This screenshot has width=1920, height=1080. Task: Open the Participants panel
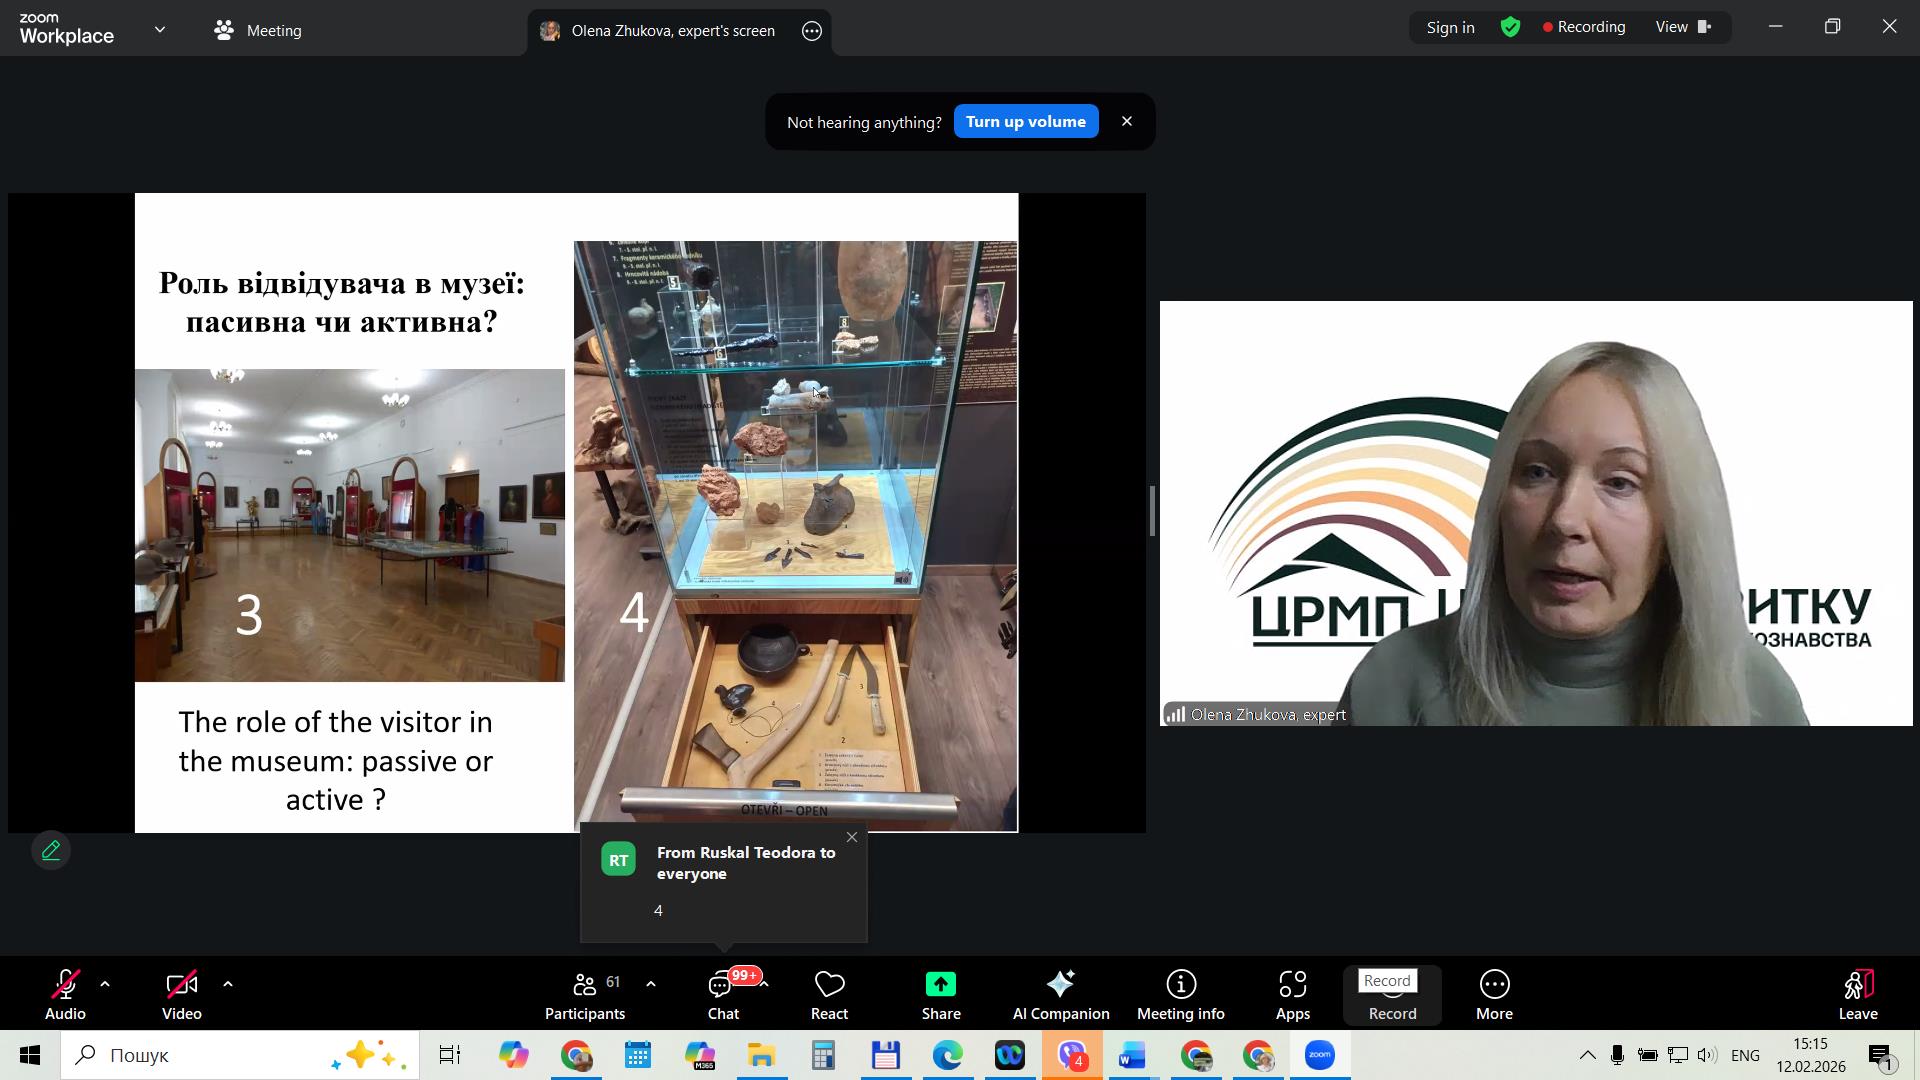[x=585, y=995]
